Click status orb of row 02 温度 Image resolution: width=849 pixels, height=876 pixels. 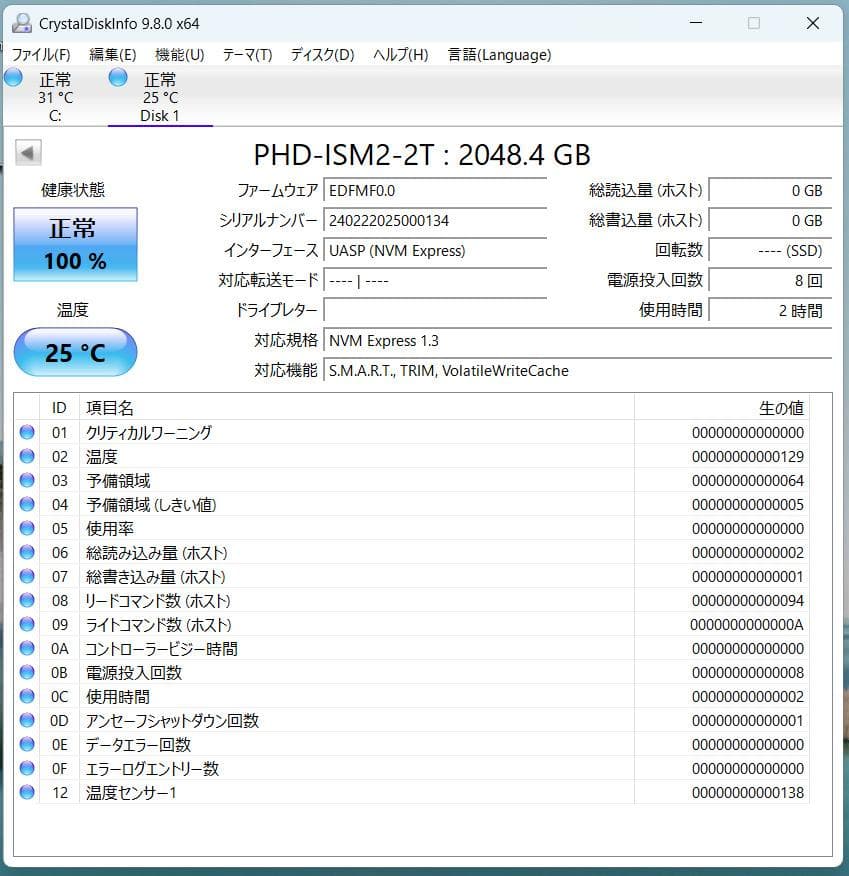pos(27,456)
